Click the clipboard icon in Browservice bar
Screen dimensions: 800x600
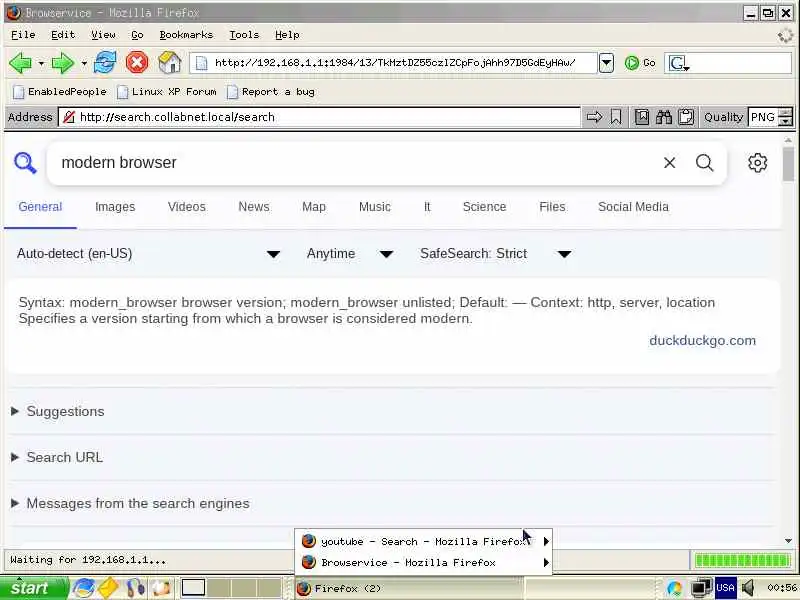tap(686, 117)
